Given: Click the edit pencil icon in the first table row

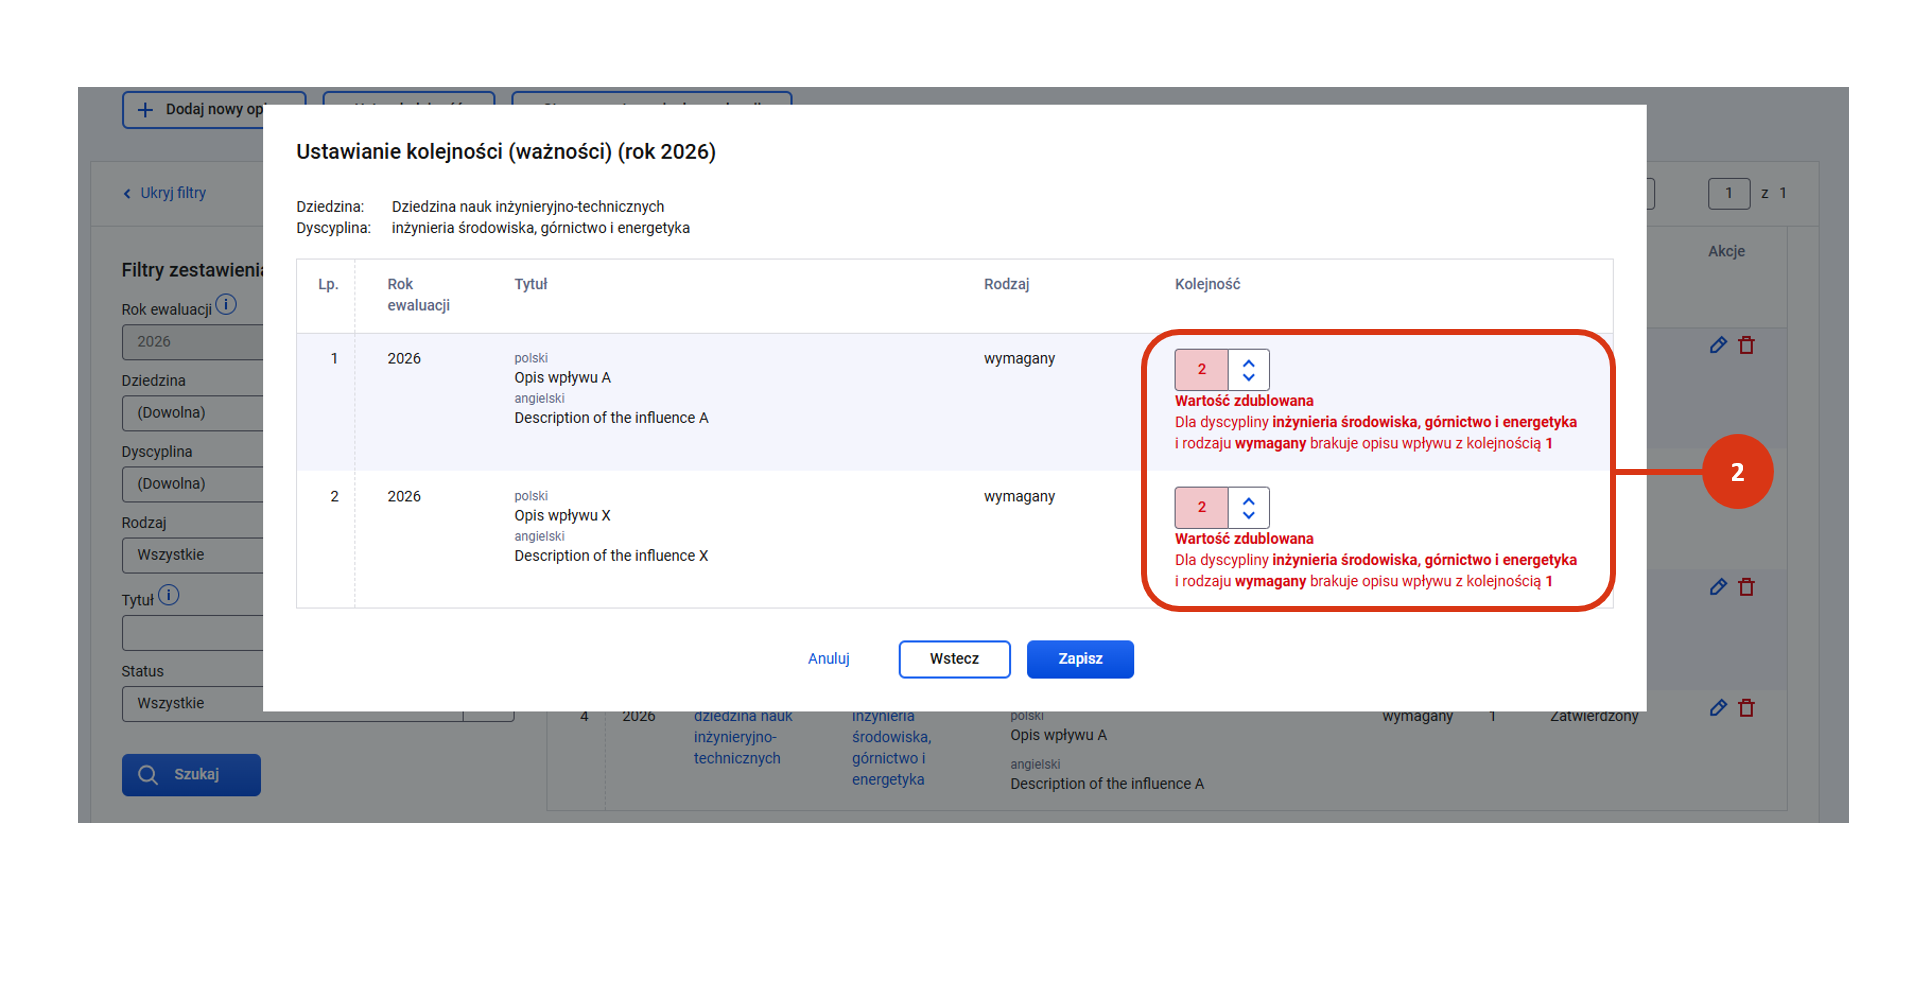Looking at the screenshot, I should coord(1718,345).
